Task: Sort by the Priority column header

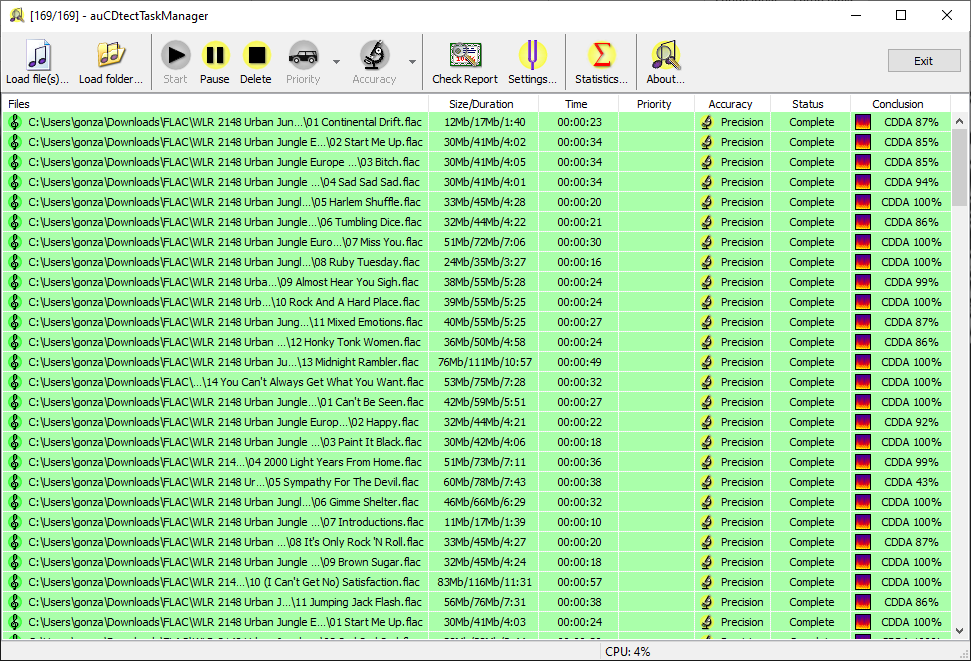Action: click(x=656, y=103)
